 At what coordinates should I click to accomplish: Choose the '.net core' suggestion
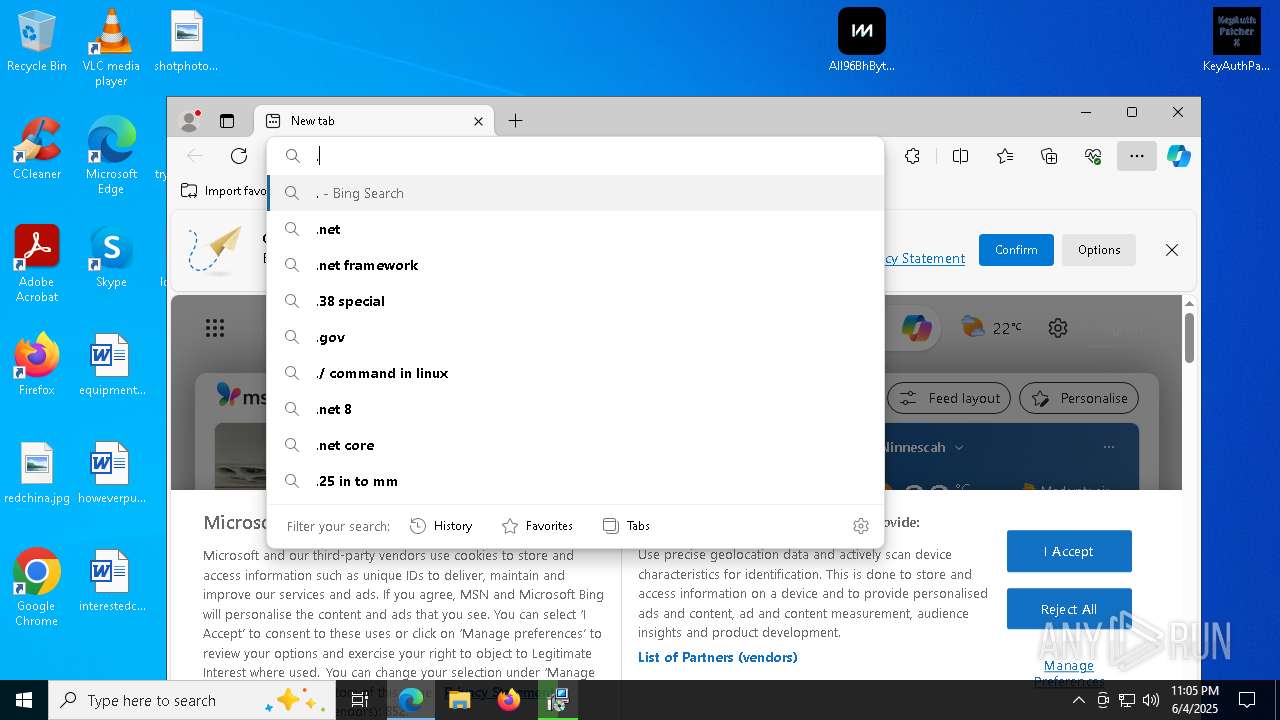[576, 445]
